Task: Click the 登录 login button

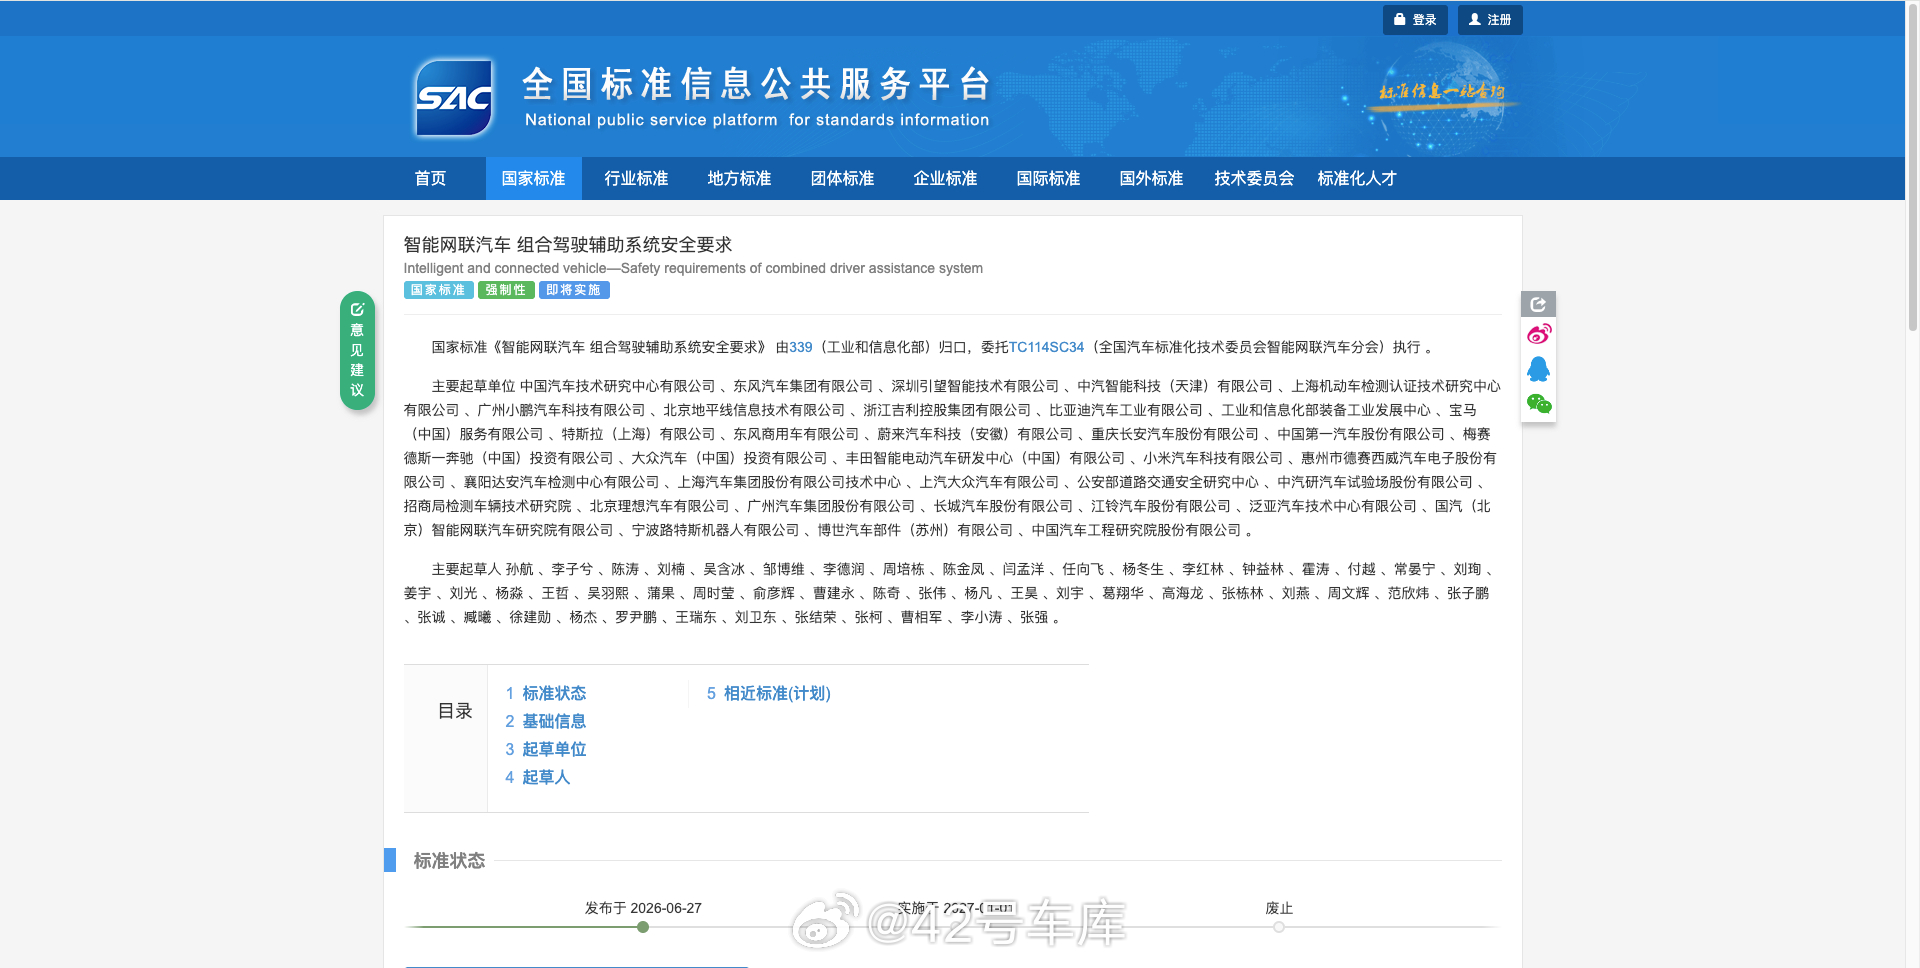Action: (1415, 20)
